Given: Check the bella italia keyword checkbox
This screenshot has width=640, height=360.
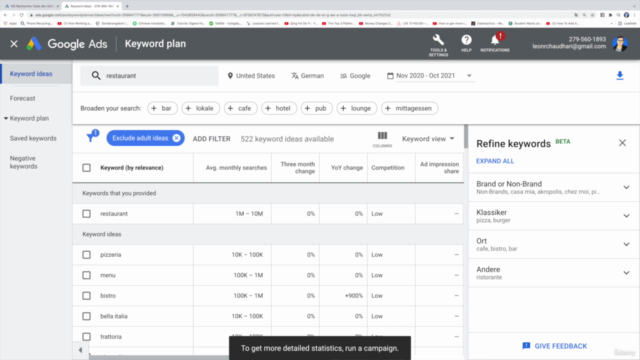Looking at the screenshot, I should click(87, 316).
